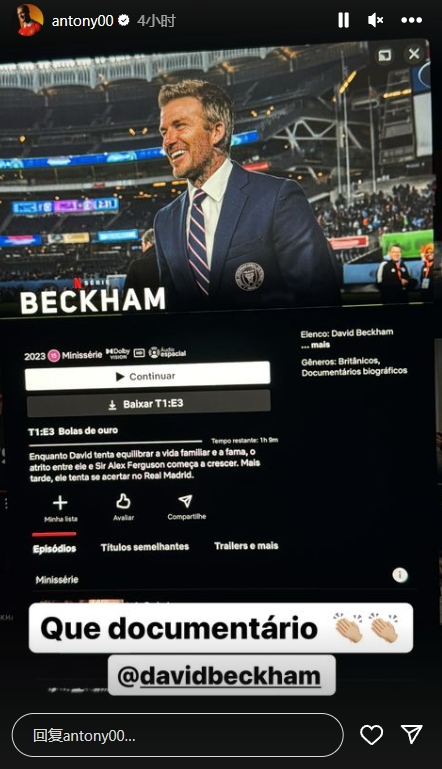Image resolution: width=442 pixels, height=769 pixels.
Task: Add series to Minha lista
Action: 60,508
